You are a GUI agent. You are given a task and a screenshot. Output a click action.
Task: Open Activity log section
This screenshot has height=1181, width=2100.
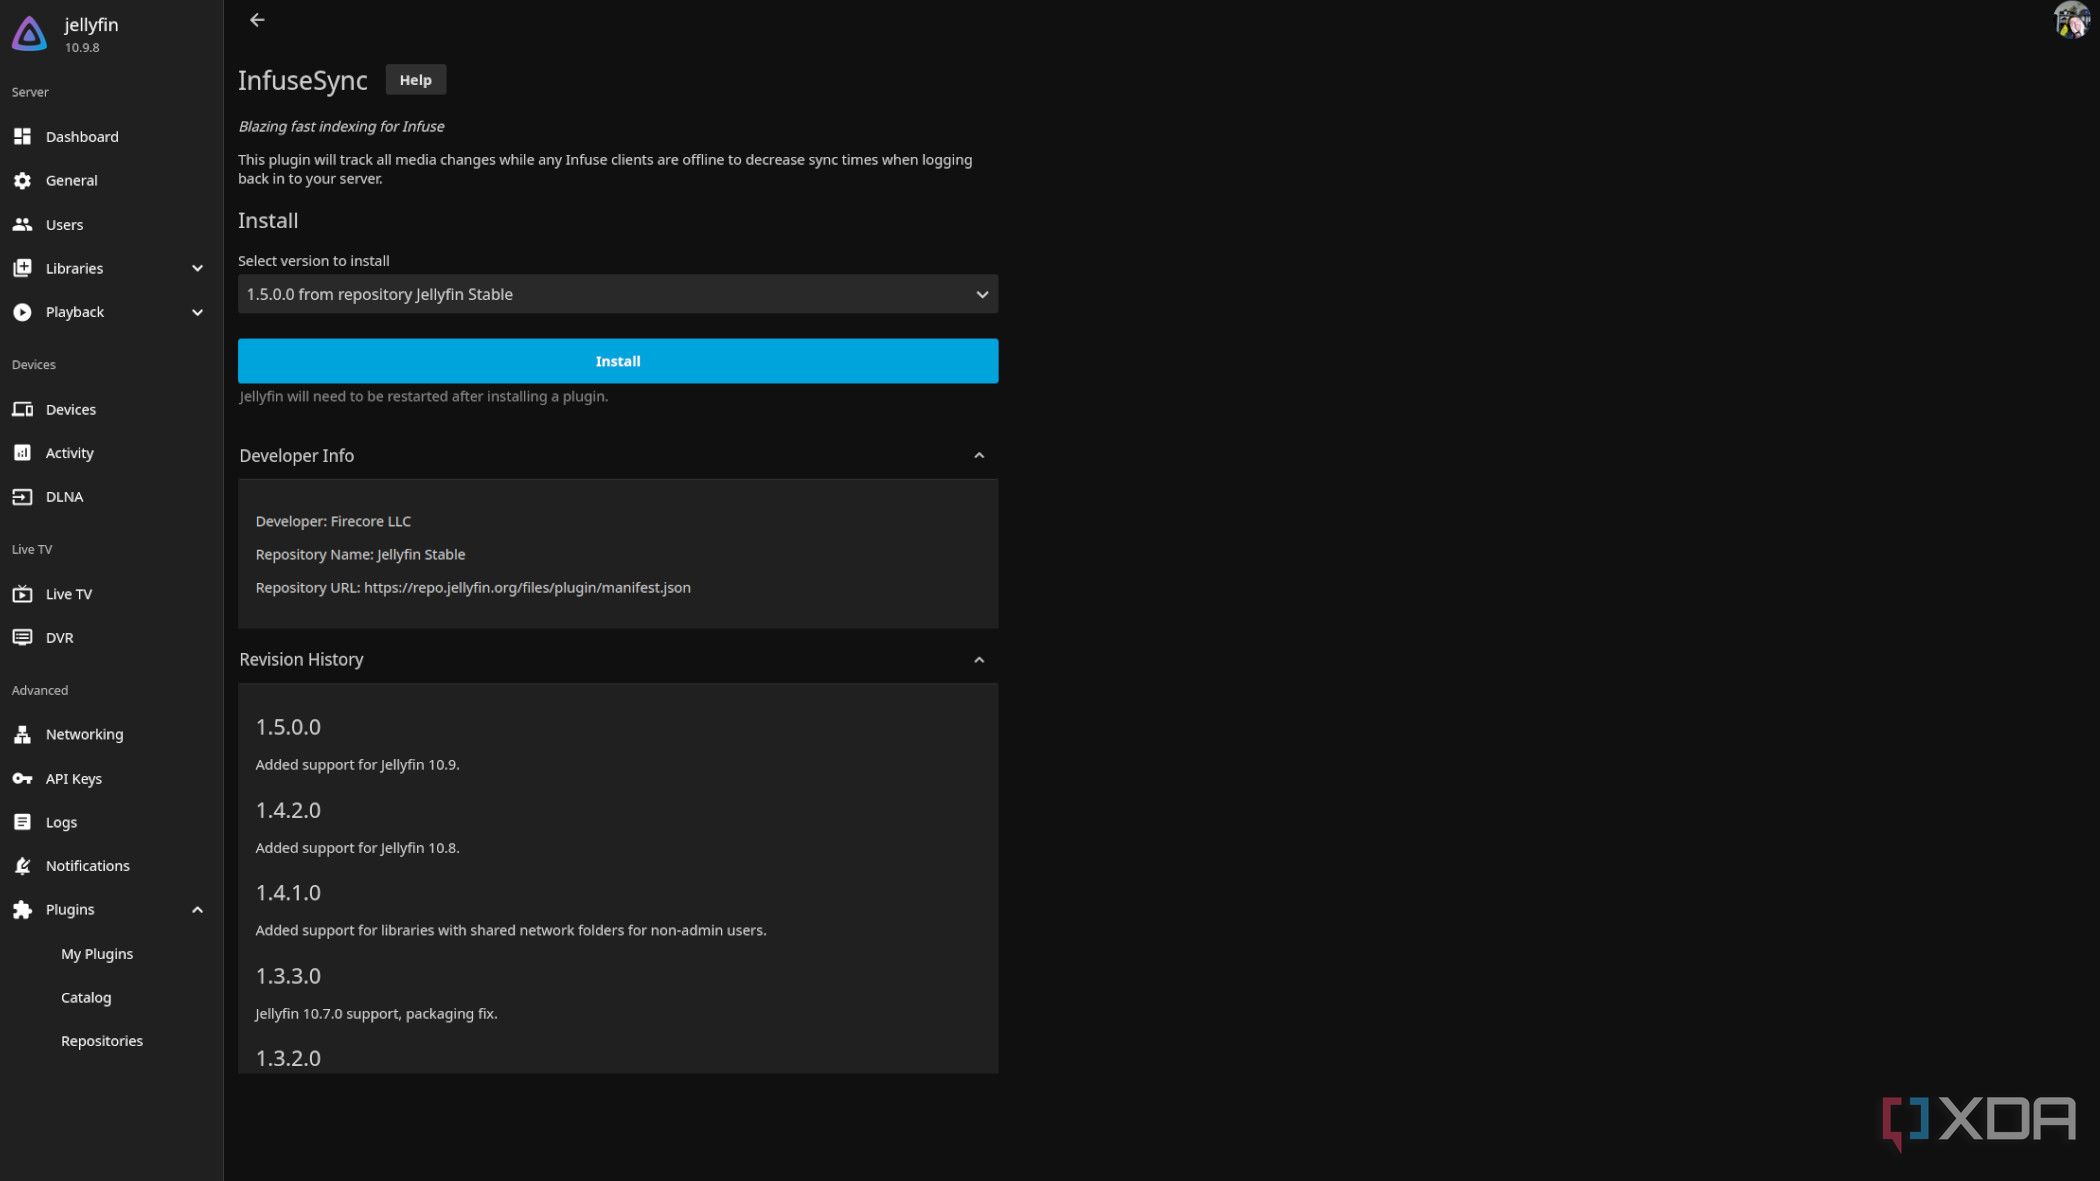[68, 451]
